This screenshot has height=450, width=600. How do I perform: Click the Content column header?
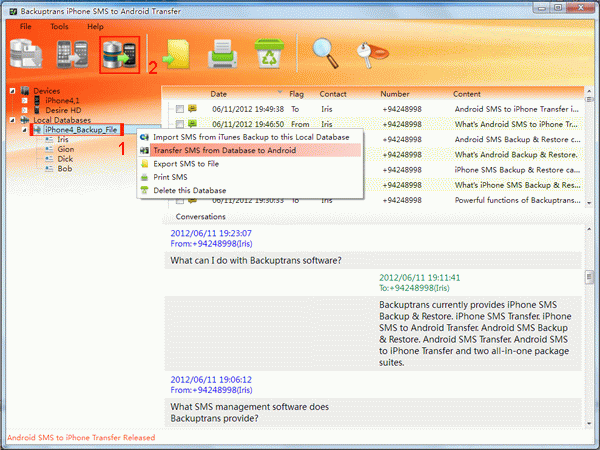pos(466,94)
